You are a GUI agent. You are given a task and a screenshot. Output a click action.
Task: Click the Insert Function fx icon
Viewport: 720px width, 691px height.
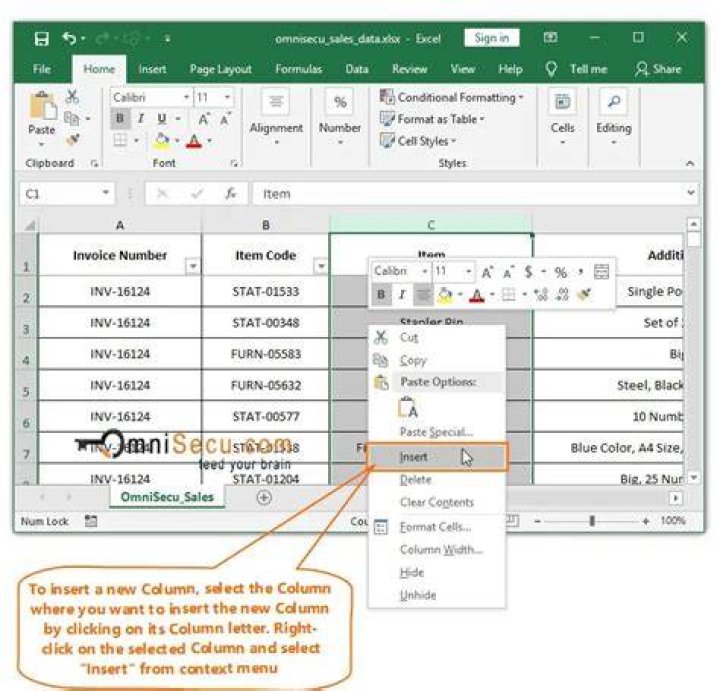[x=231, y=194]
